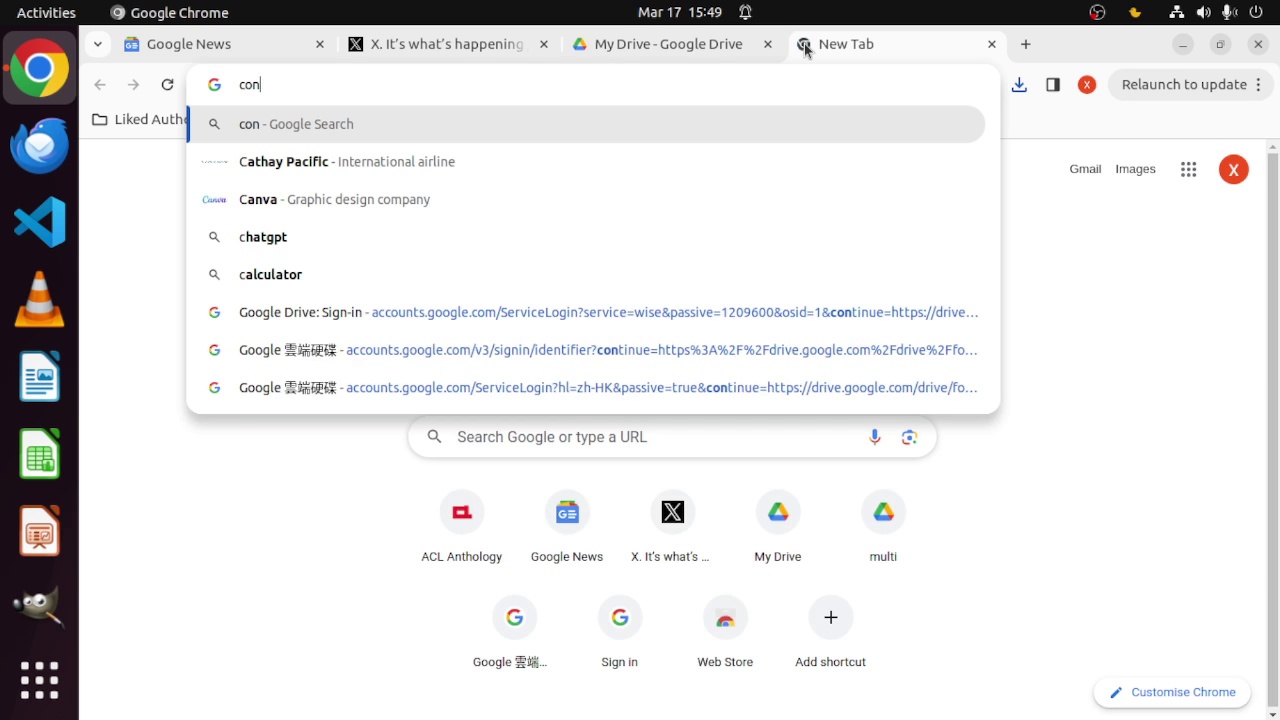Launch Thunderbird from the dock
1280x720 pixels.
(x=40, y=146)
